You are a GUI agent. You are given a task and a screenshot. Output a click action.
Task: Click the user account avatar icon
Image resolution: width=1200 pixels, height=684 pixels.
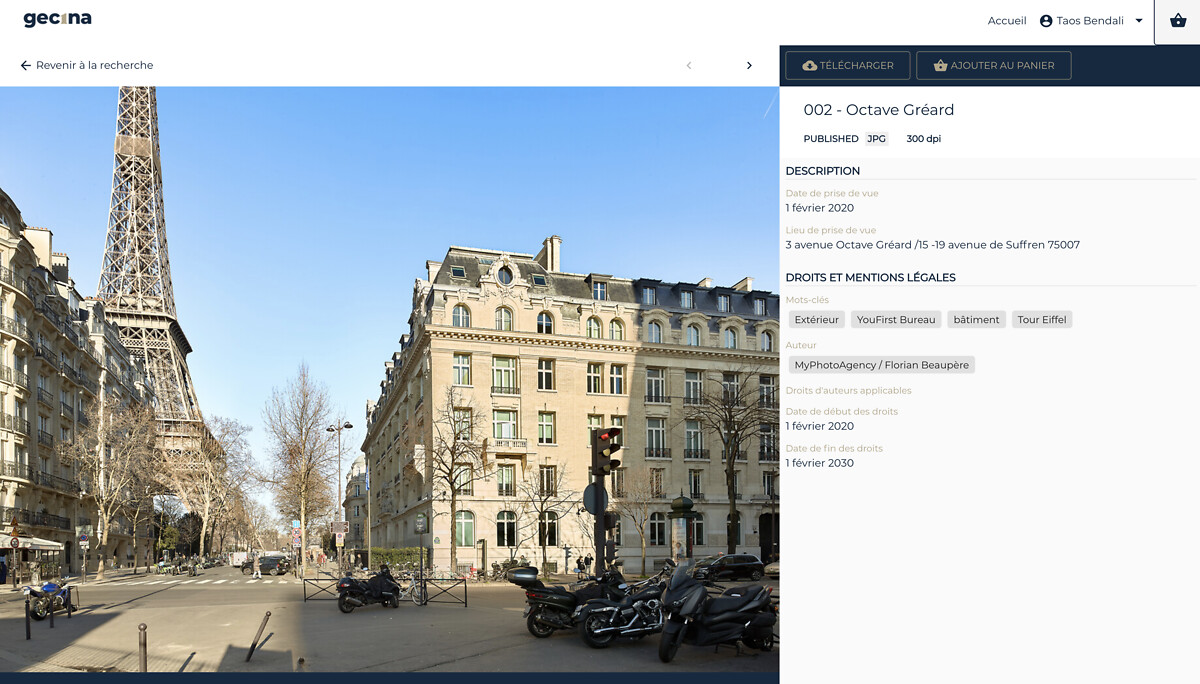(1046, 21)
